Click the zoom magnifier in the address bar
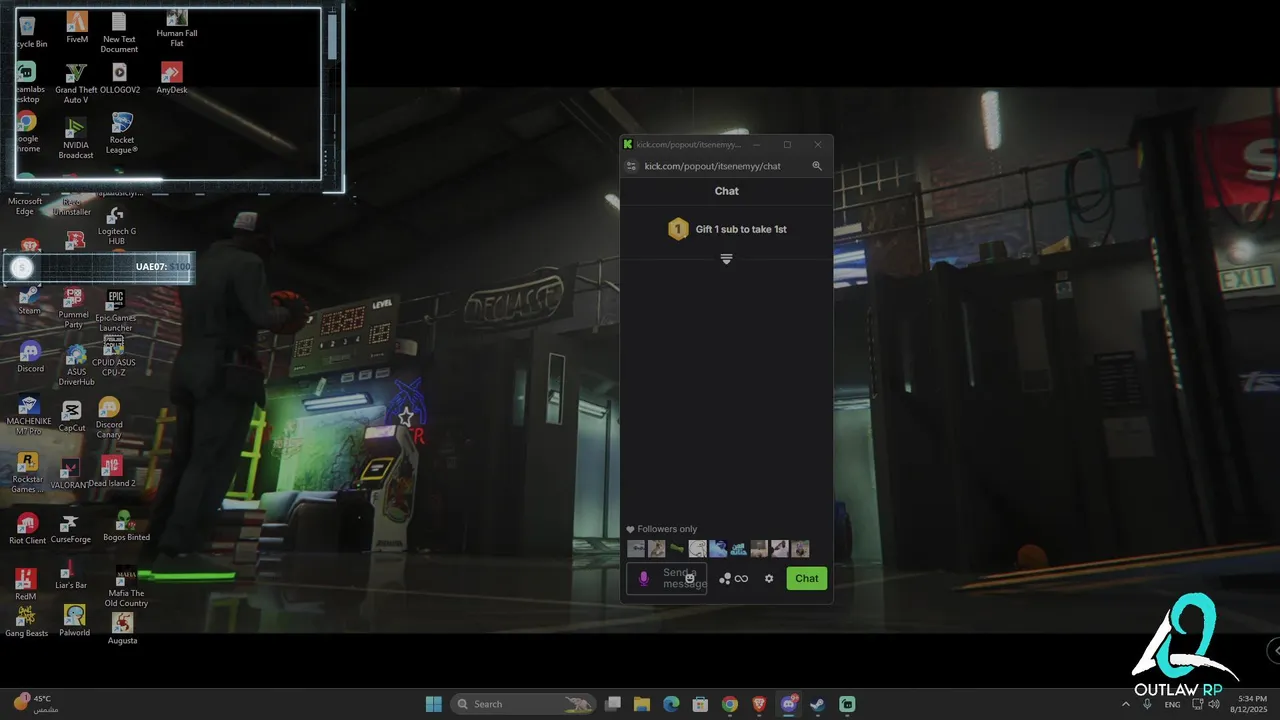Screen dimensions: 1280x720 click(817, 166)
